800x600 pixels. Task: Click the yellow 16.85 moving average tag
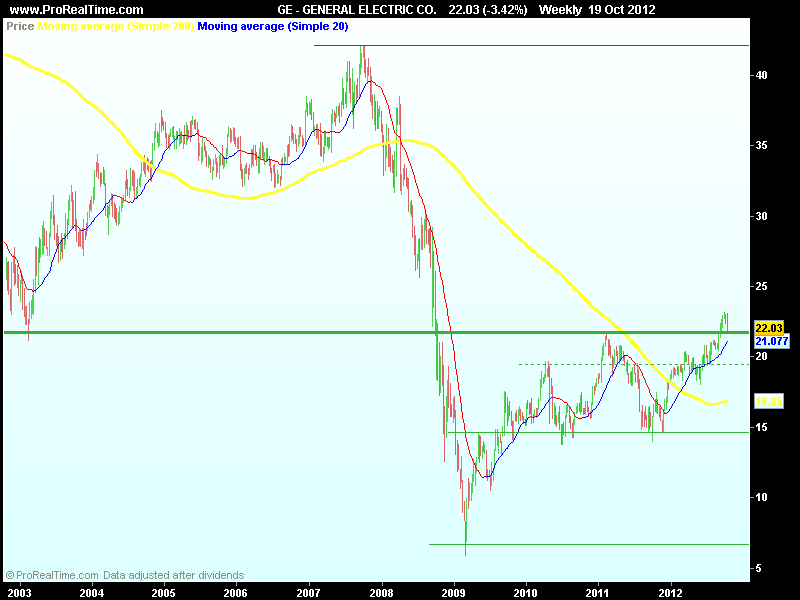(x=769, y=401)
